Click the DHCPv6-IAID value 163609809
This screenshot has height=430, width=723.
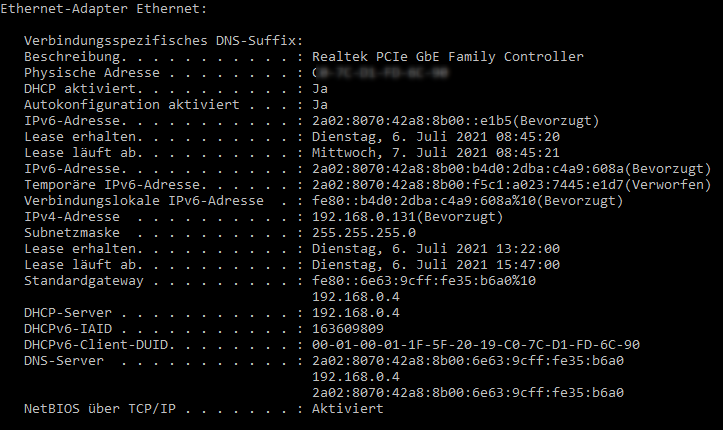click(347, 328)
